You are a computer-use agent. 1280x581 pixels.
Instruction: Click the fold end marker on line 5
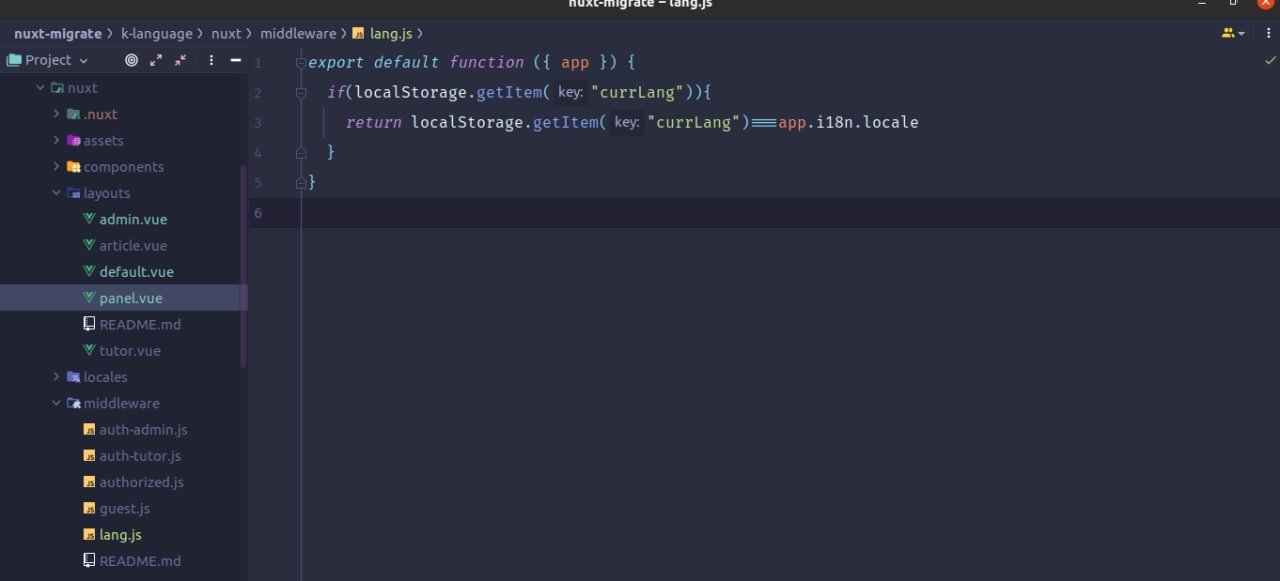coord(301,183)
